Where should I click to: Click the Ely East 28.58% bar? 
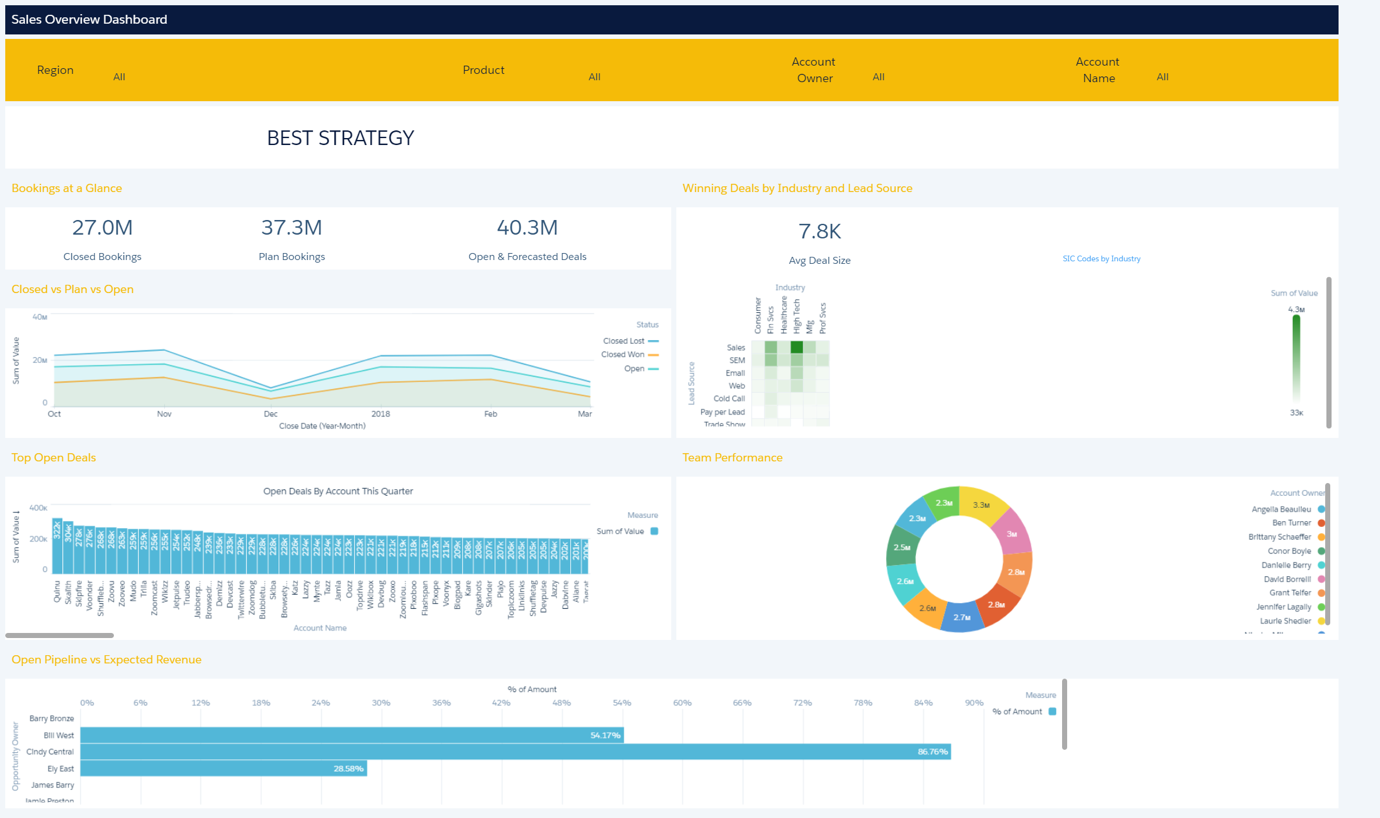pyautogui.click(x=223, y=768)
